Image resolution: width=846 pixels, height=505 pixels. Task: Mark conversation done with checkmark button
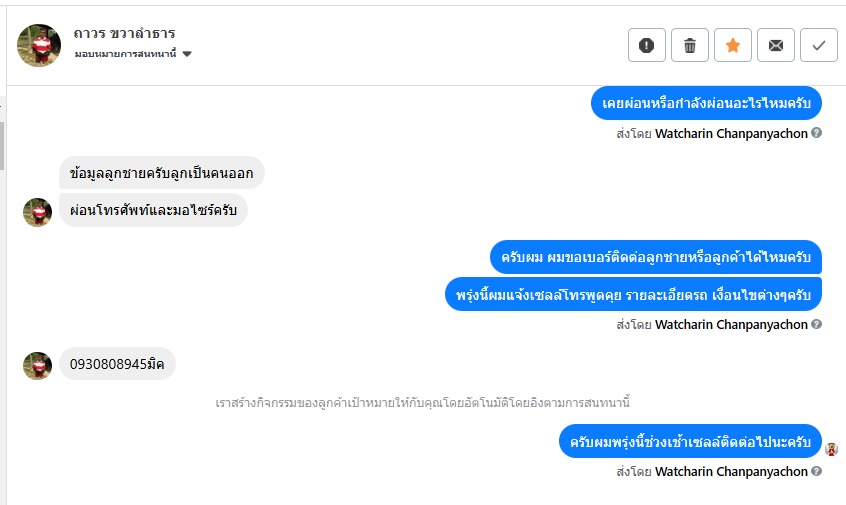pyautogui.click(x=819, y=45)
